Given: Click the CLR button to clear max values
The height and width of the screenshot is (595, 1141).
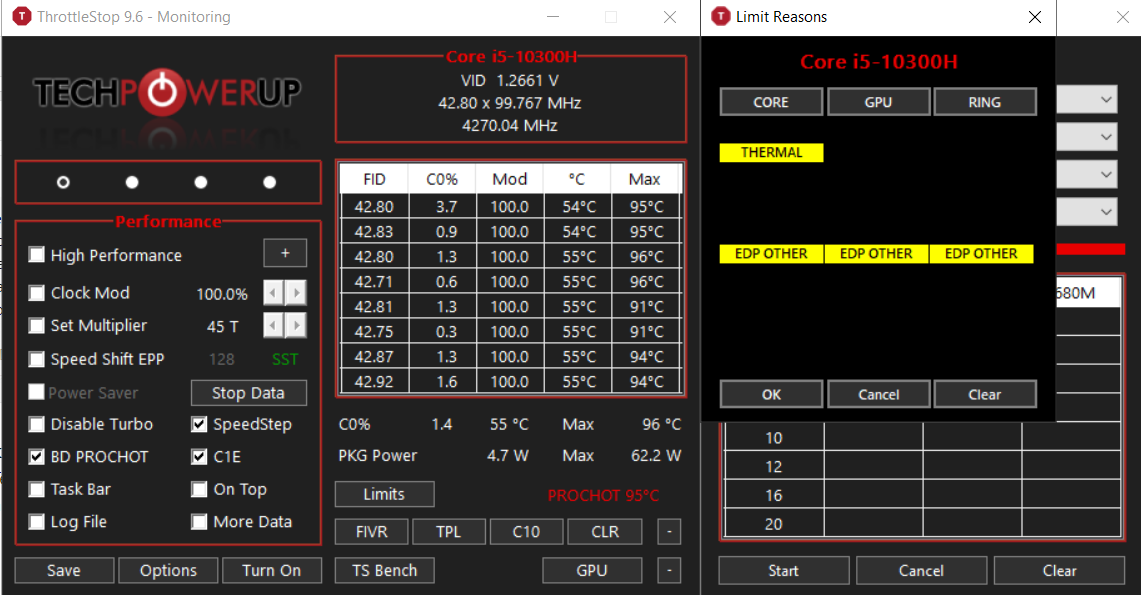Looking at the screenshot, I should point(605,532).
